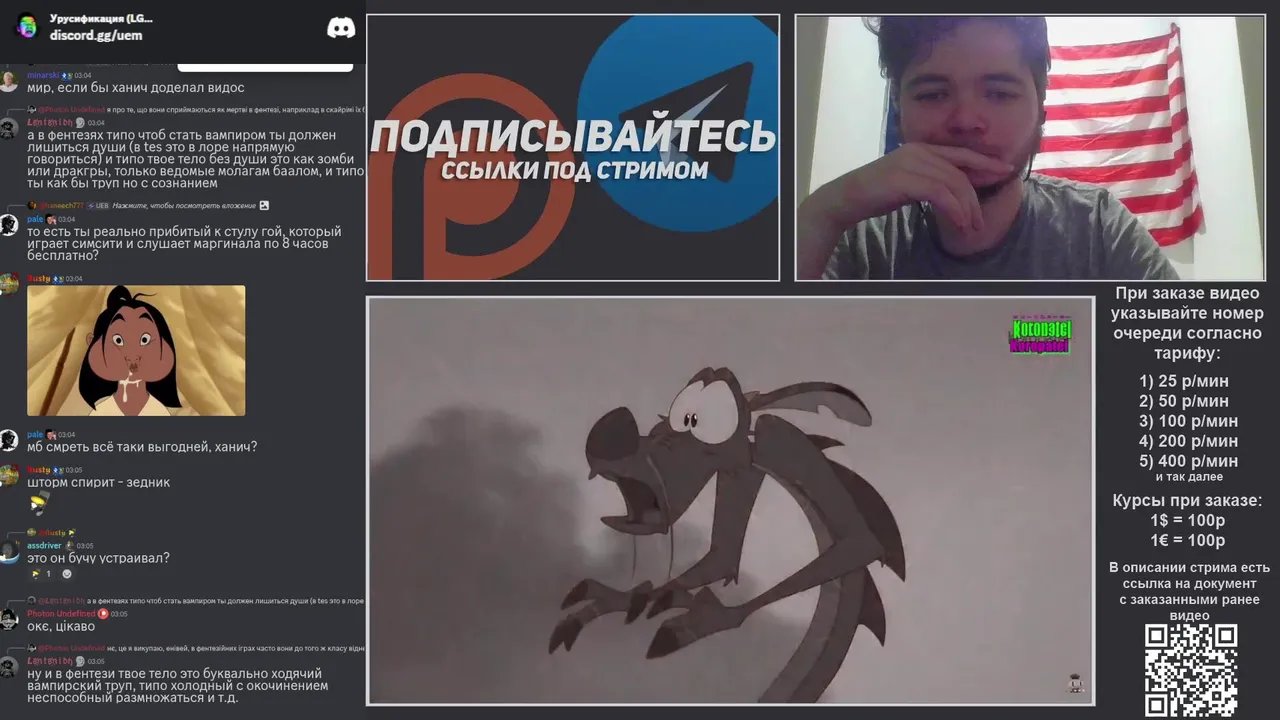Click the attachment image icon in reply preview
Image resolution: width=1280 pixels, height=720 pixels.
[x=264, y=205]
